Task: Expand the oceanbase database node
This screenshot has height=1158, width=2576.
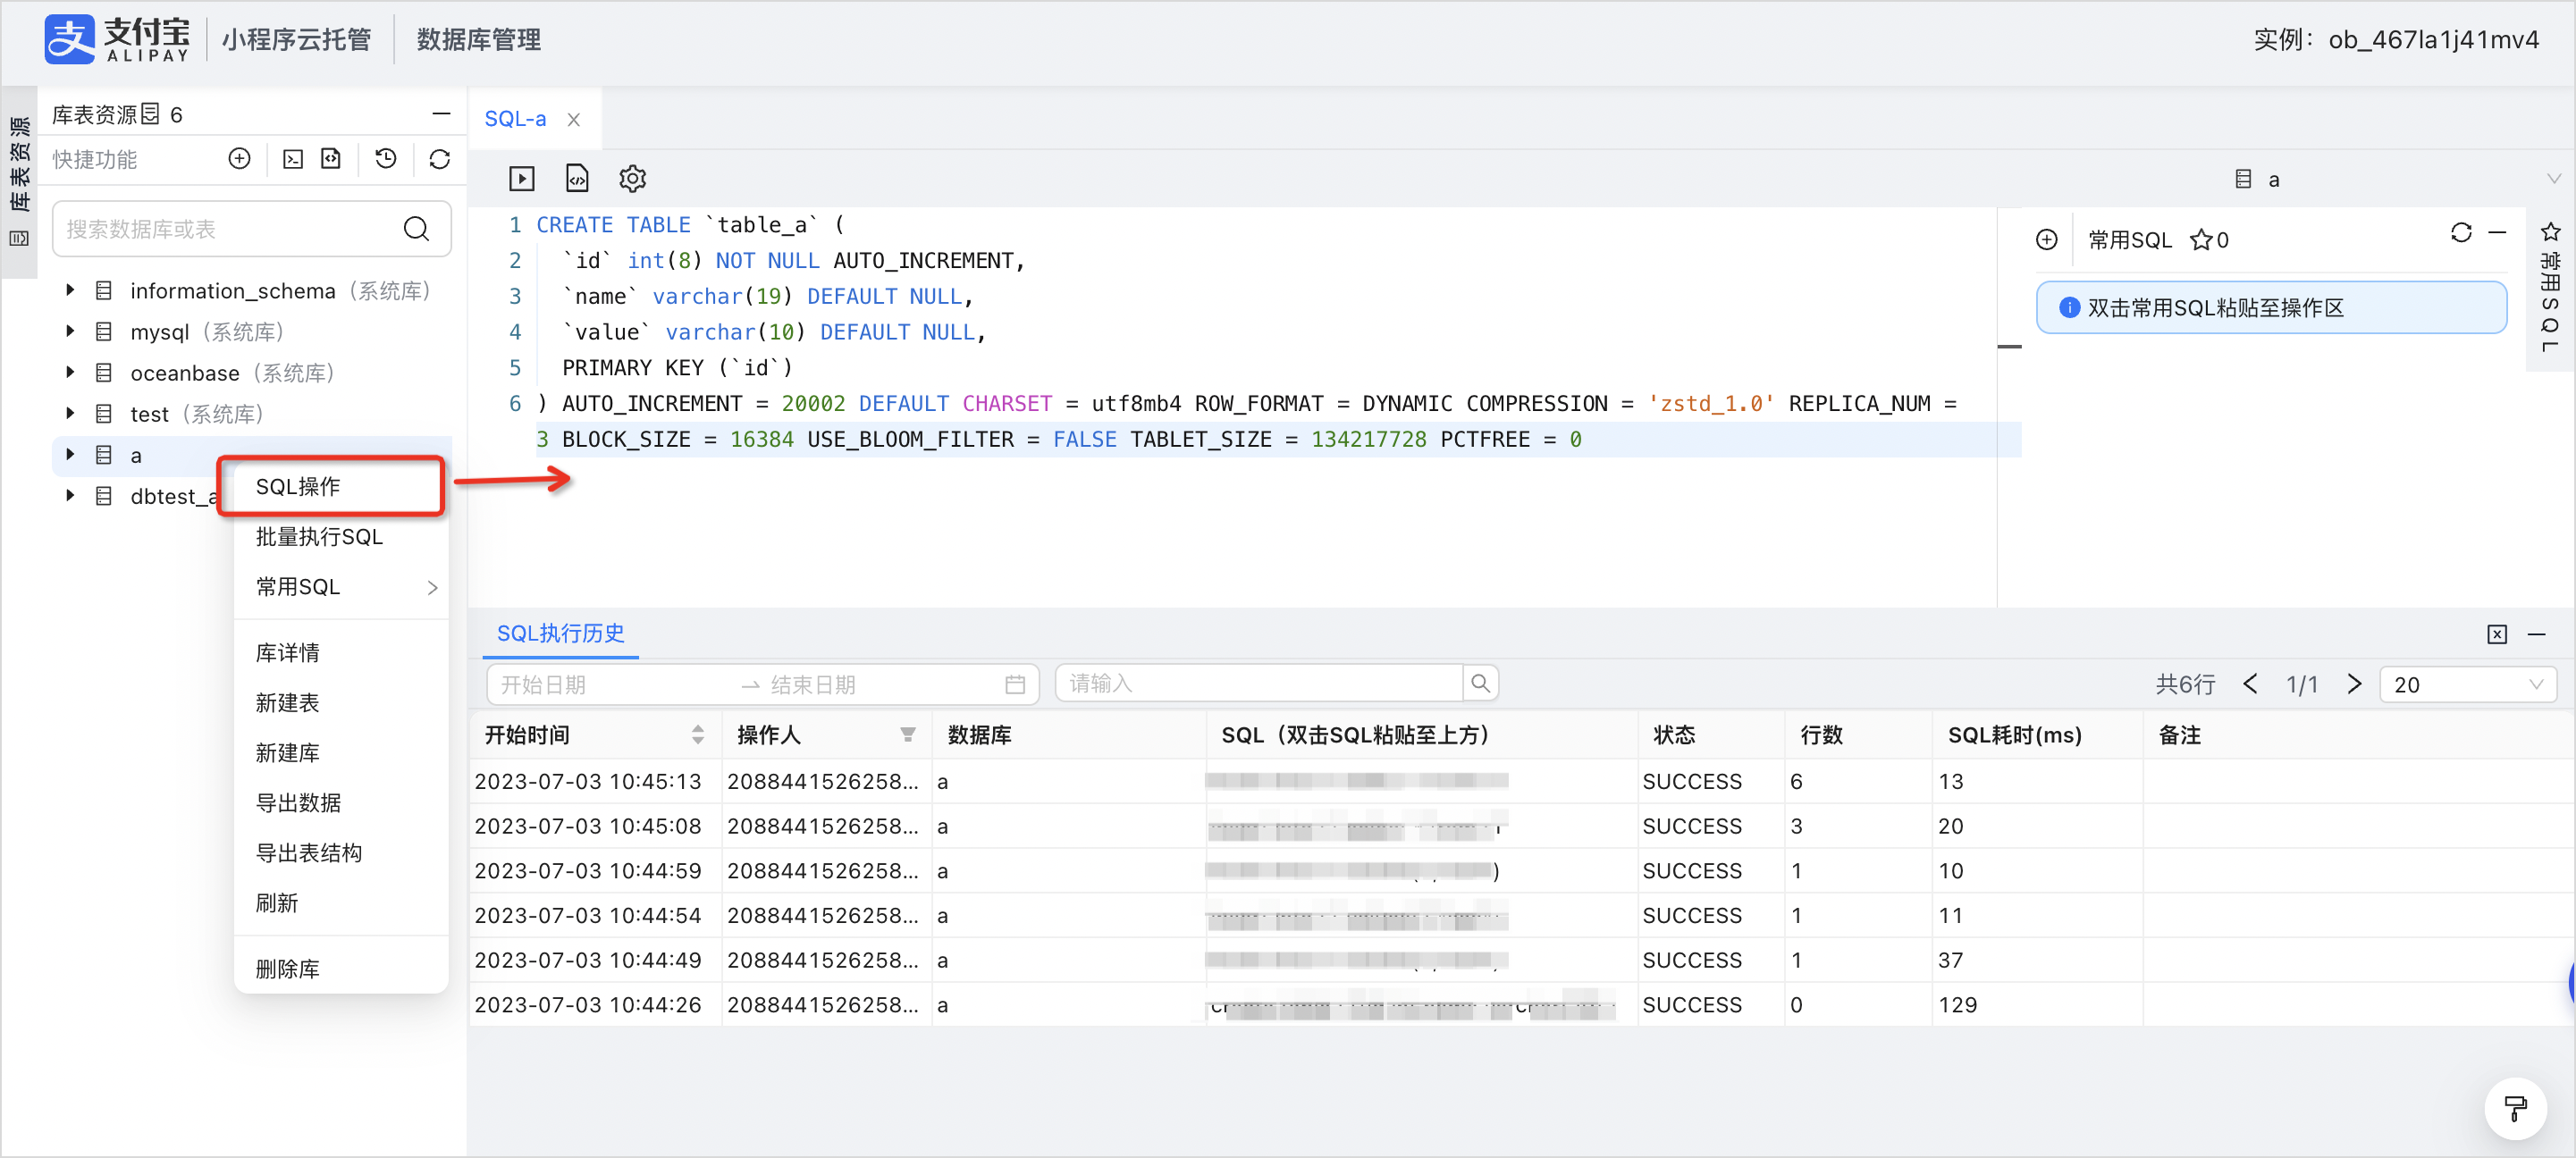Action: click(70, 372)
